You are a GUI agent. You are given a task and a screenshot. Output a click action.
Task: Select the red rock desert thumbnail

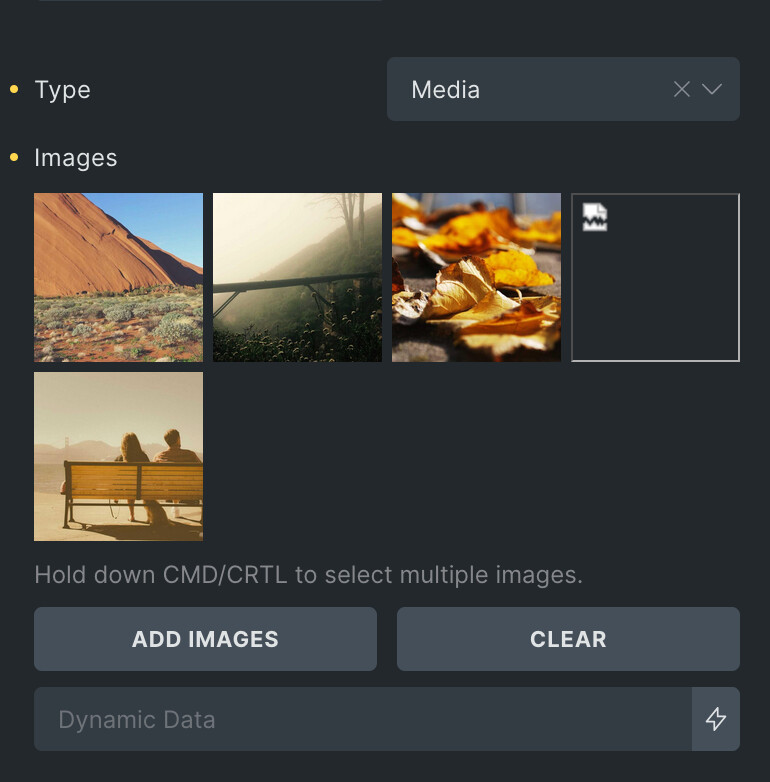(118, 277)
